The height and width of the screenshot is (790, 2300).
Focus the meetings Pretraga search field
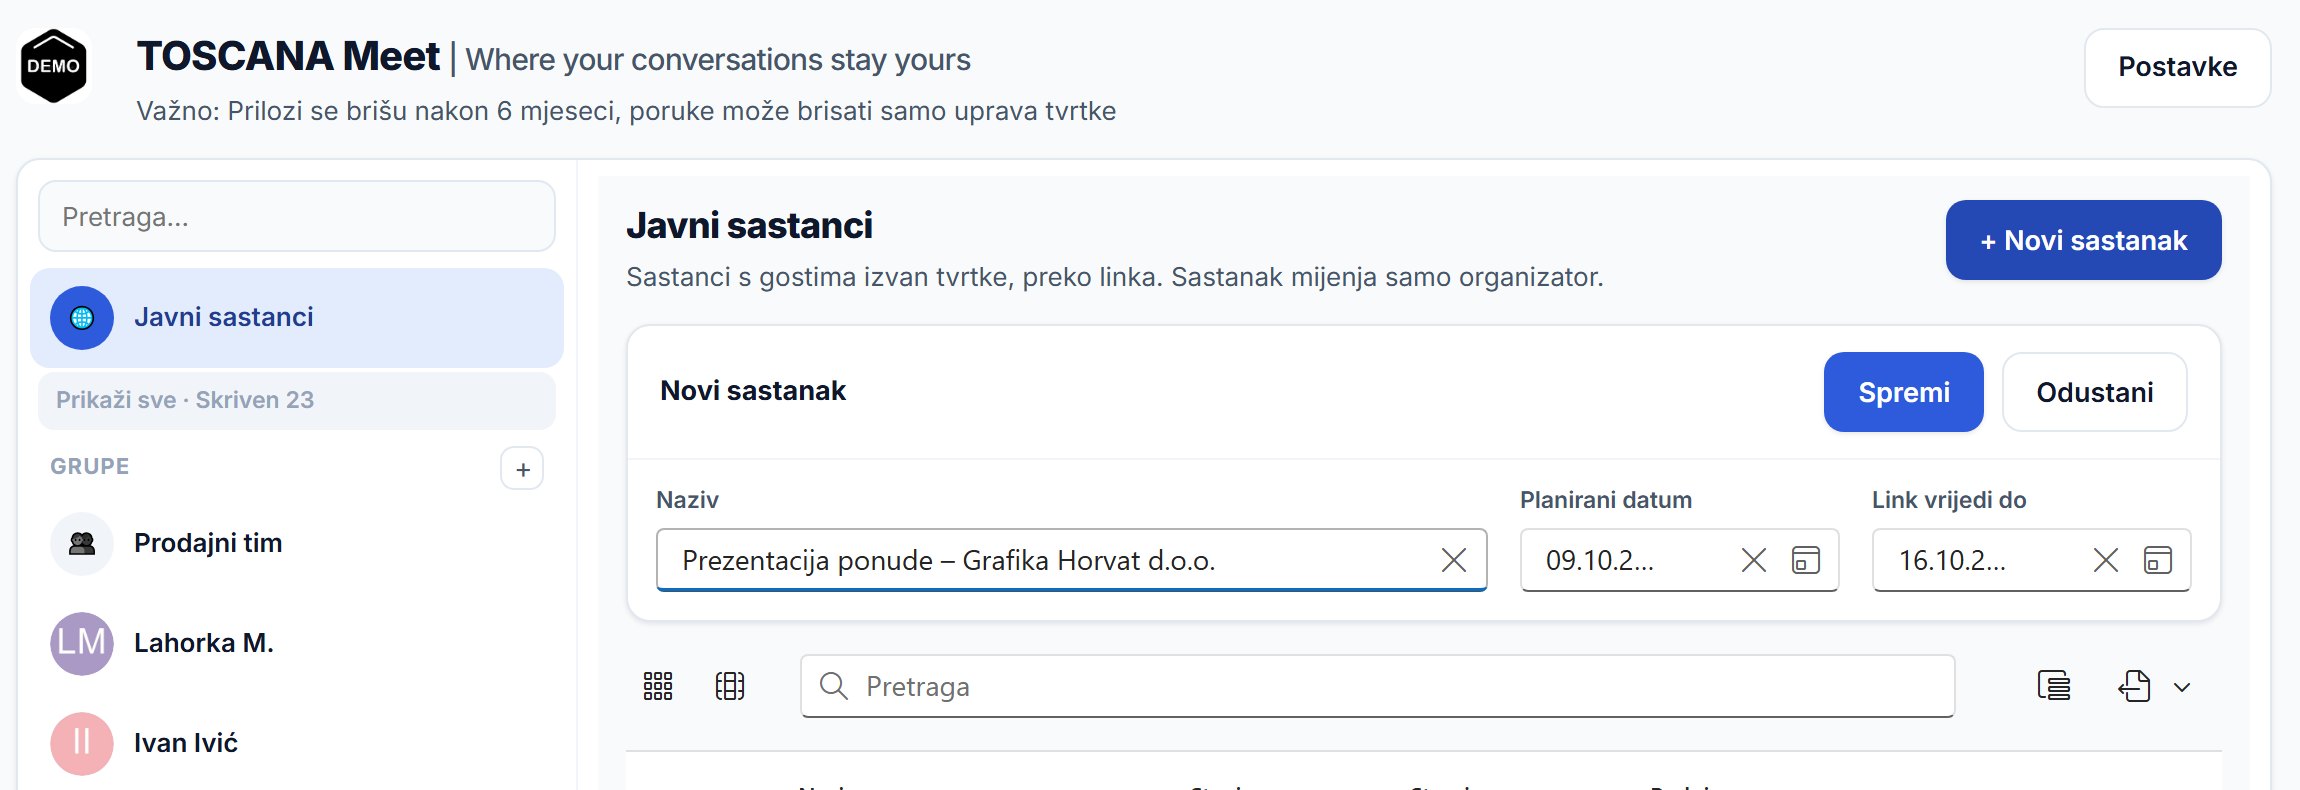click(1378, 686)
